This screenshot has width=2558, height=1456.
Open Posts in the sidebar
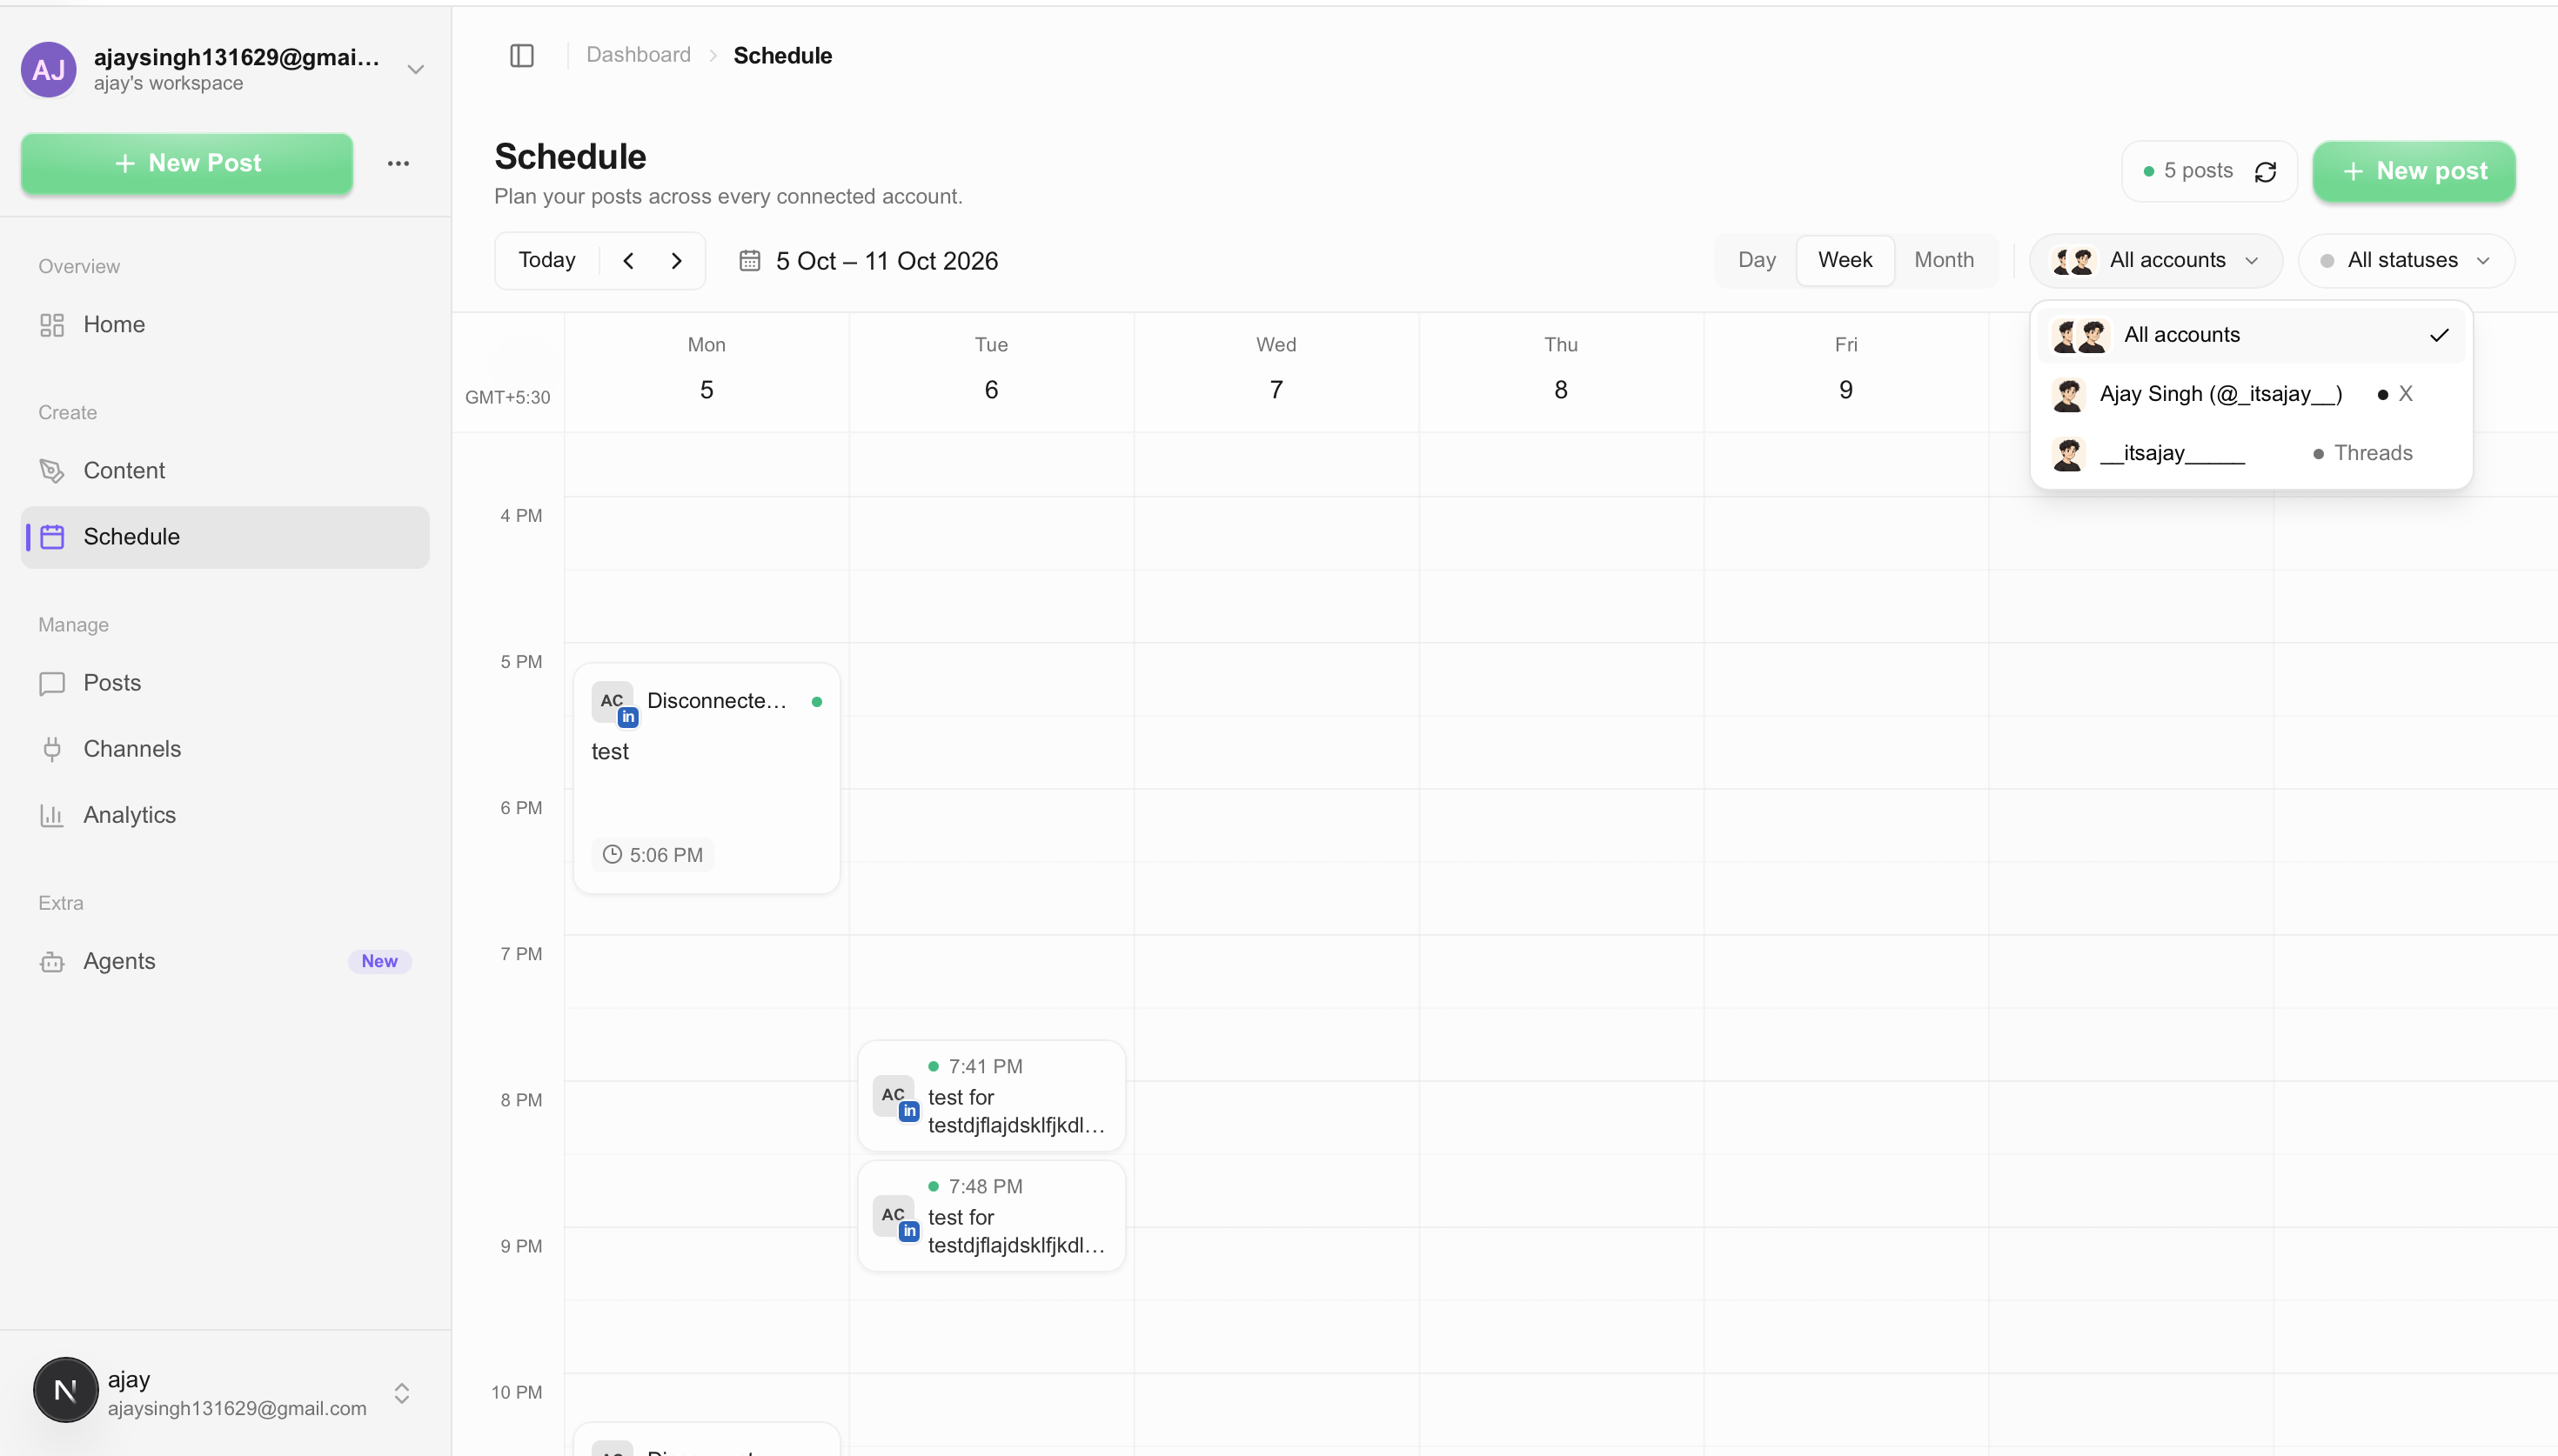[225, 683]
